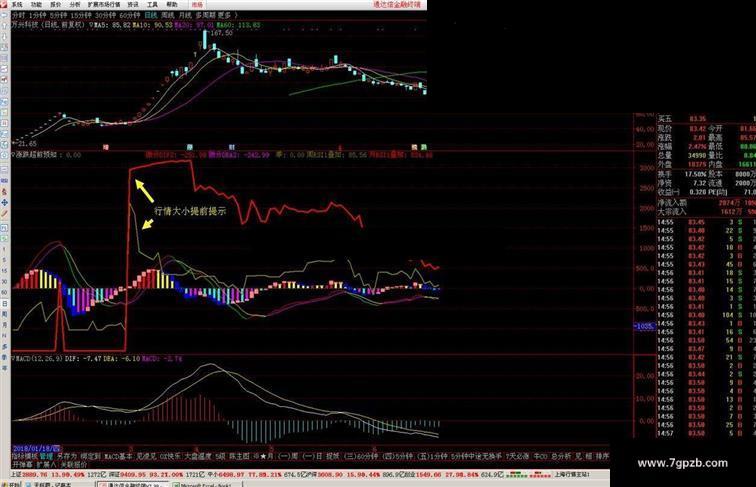Screen dimensions: 756x487
Task: Click the 指标模板 label
Action: [x=25, y=456]
